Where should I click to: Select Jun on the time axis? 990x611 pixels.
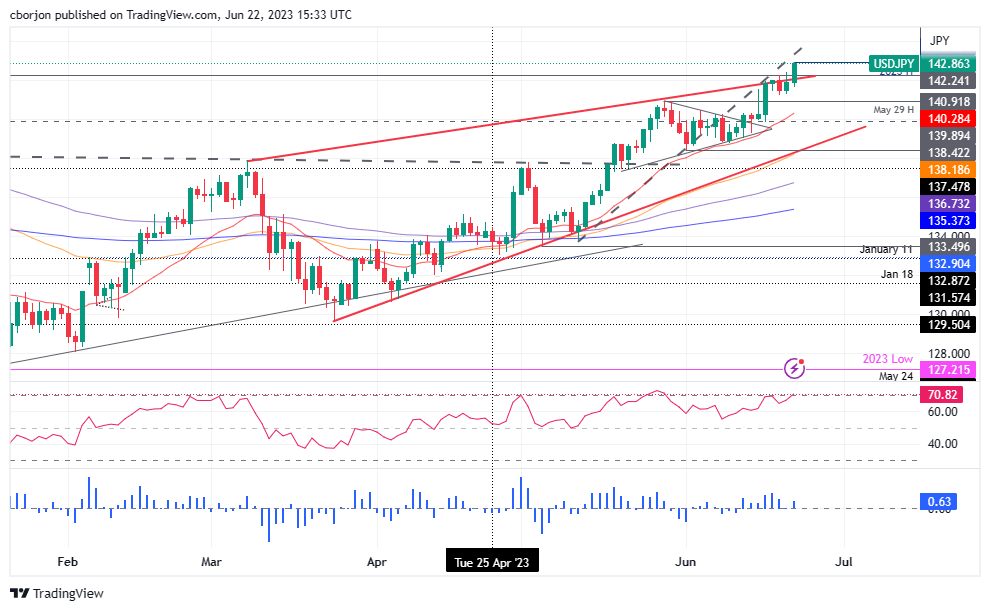click(x=685, y=562)
